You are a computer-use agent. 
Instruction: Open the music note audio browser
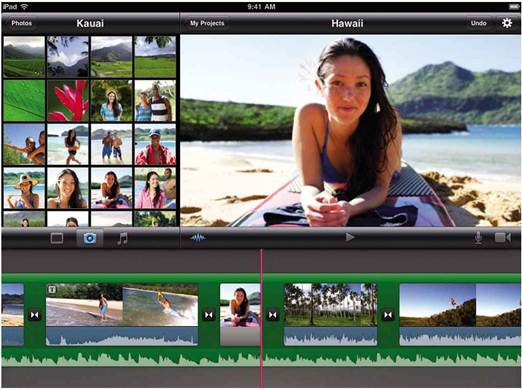click(122, 239)
